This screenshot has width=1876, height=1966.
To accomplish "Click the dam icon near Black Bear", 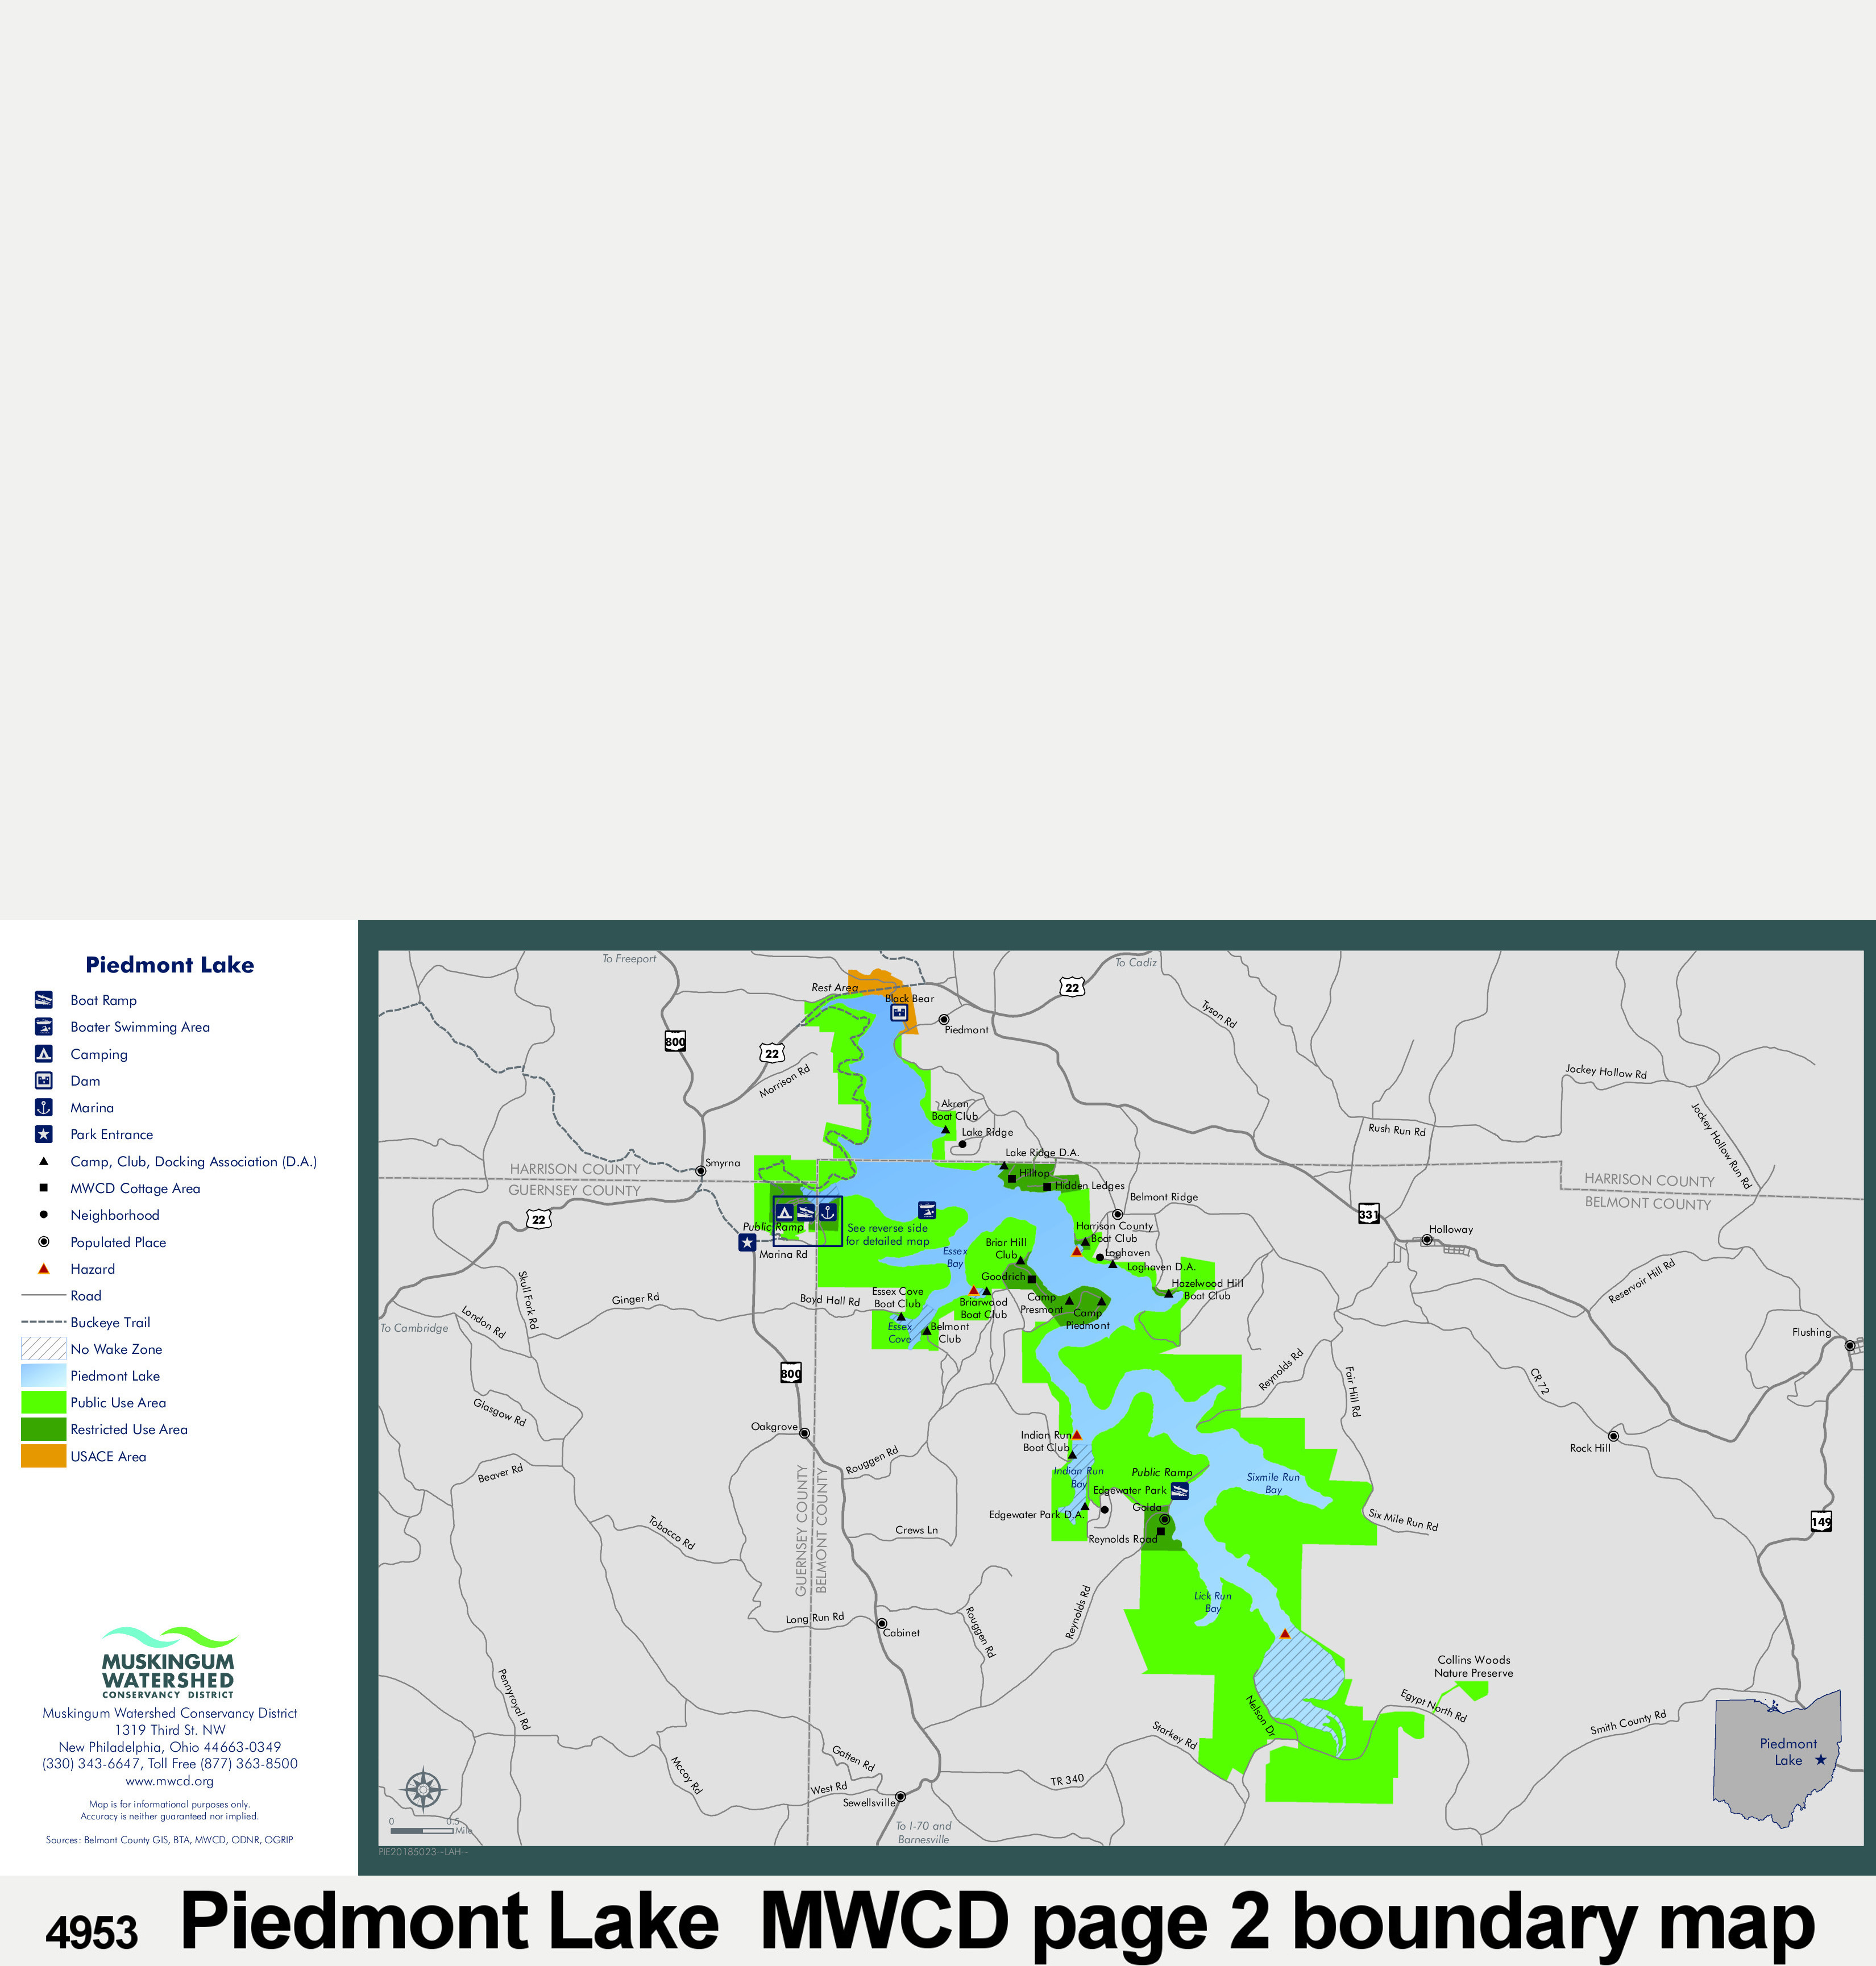I will click(x=899, y=1013).
